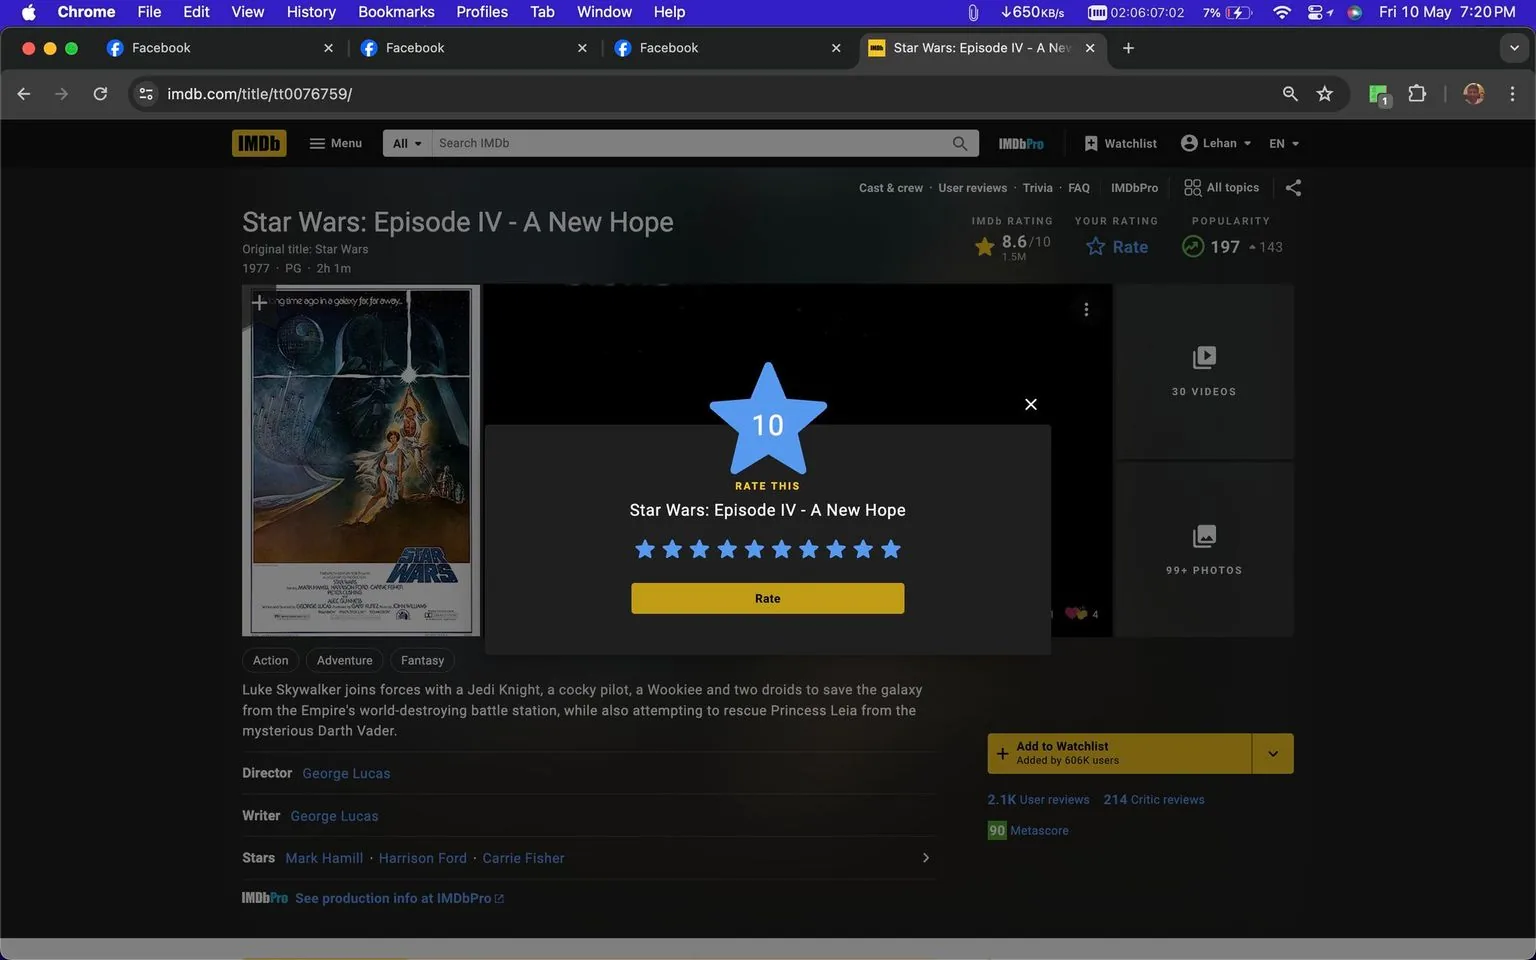The width and height of the screenshot is (1536, 960).
Task: Click the share icon near All topics
Action: click(x=1293, y=187)
